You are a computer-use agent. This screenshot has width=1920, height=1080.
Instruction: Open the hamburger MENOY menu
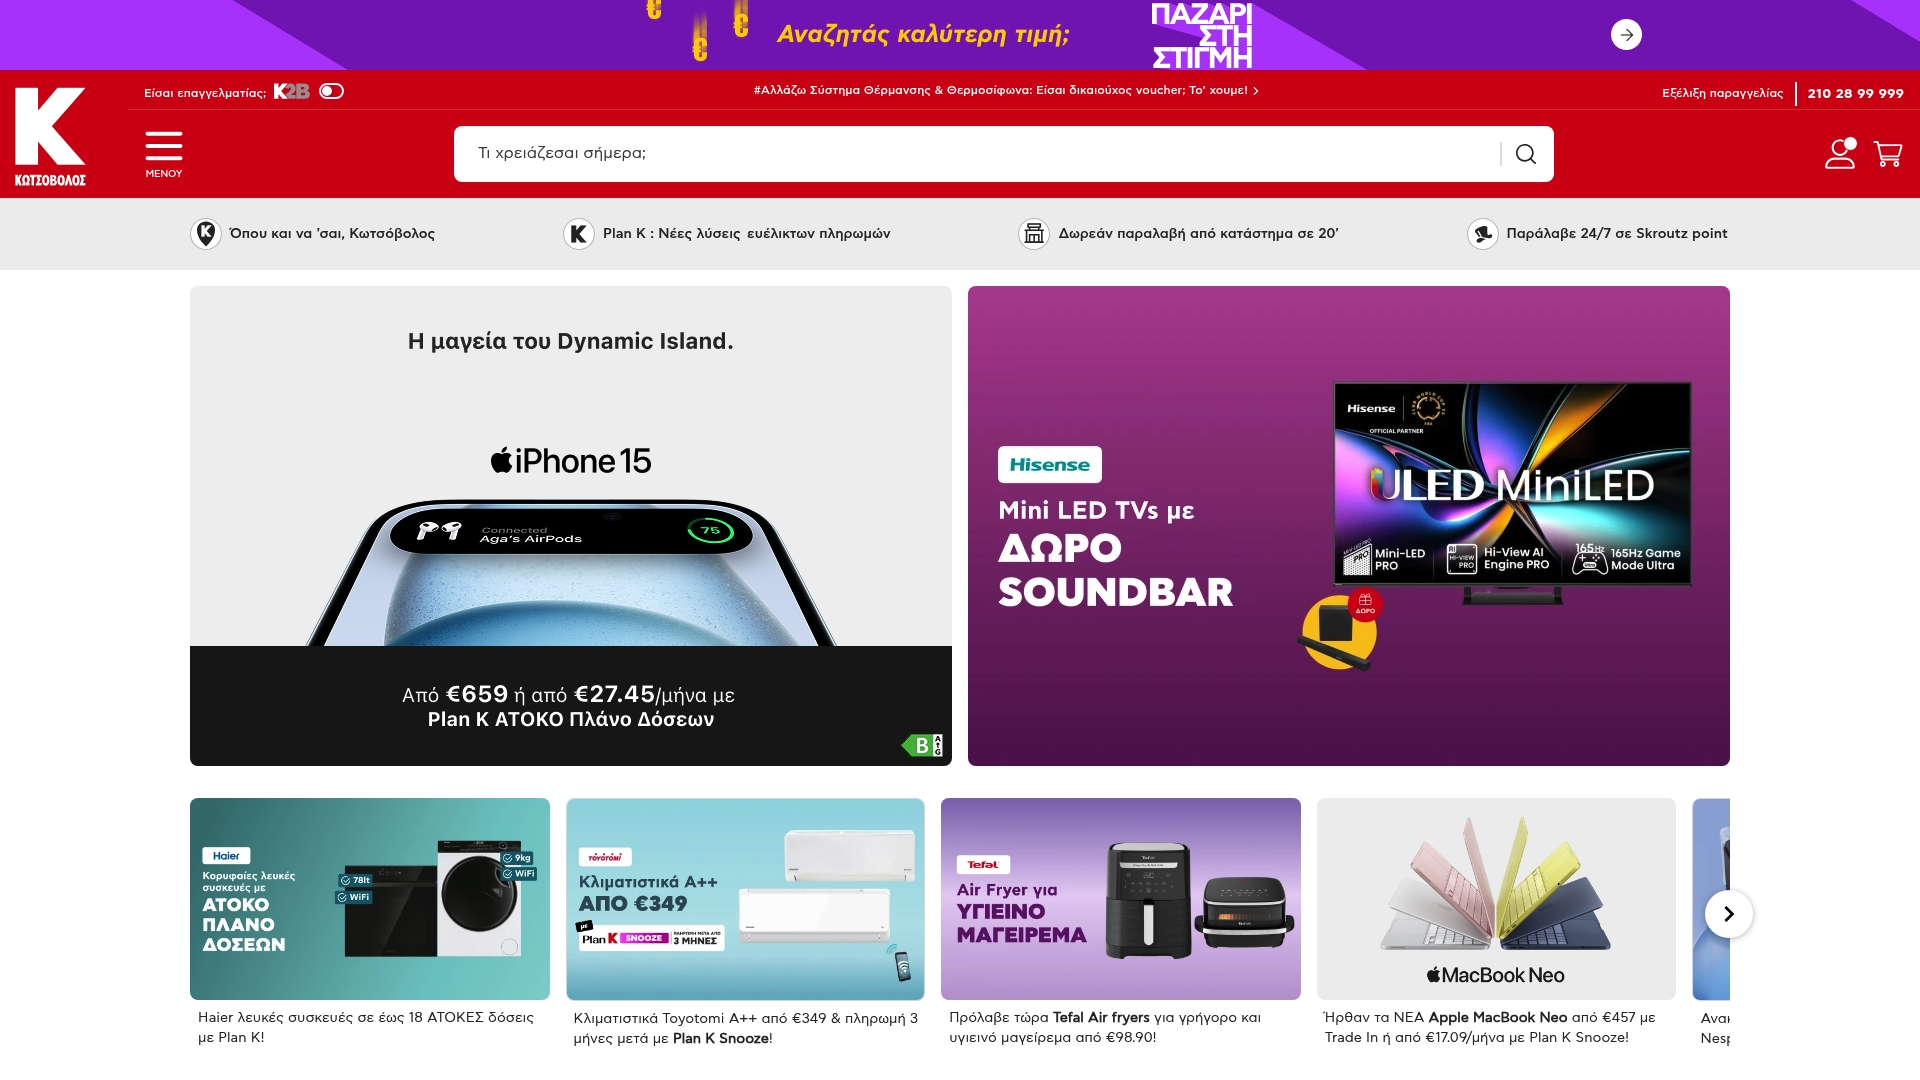pyautogui.click(x=164, y=154)
